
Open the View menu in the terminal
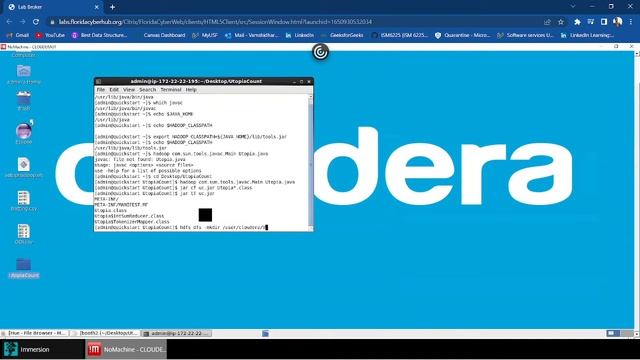point(129,89)
